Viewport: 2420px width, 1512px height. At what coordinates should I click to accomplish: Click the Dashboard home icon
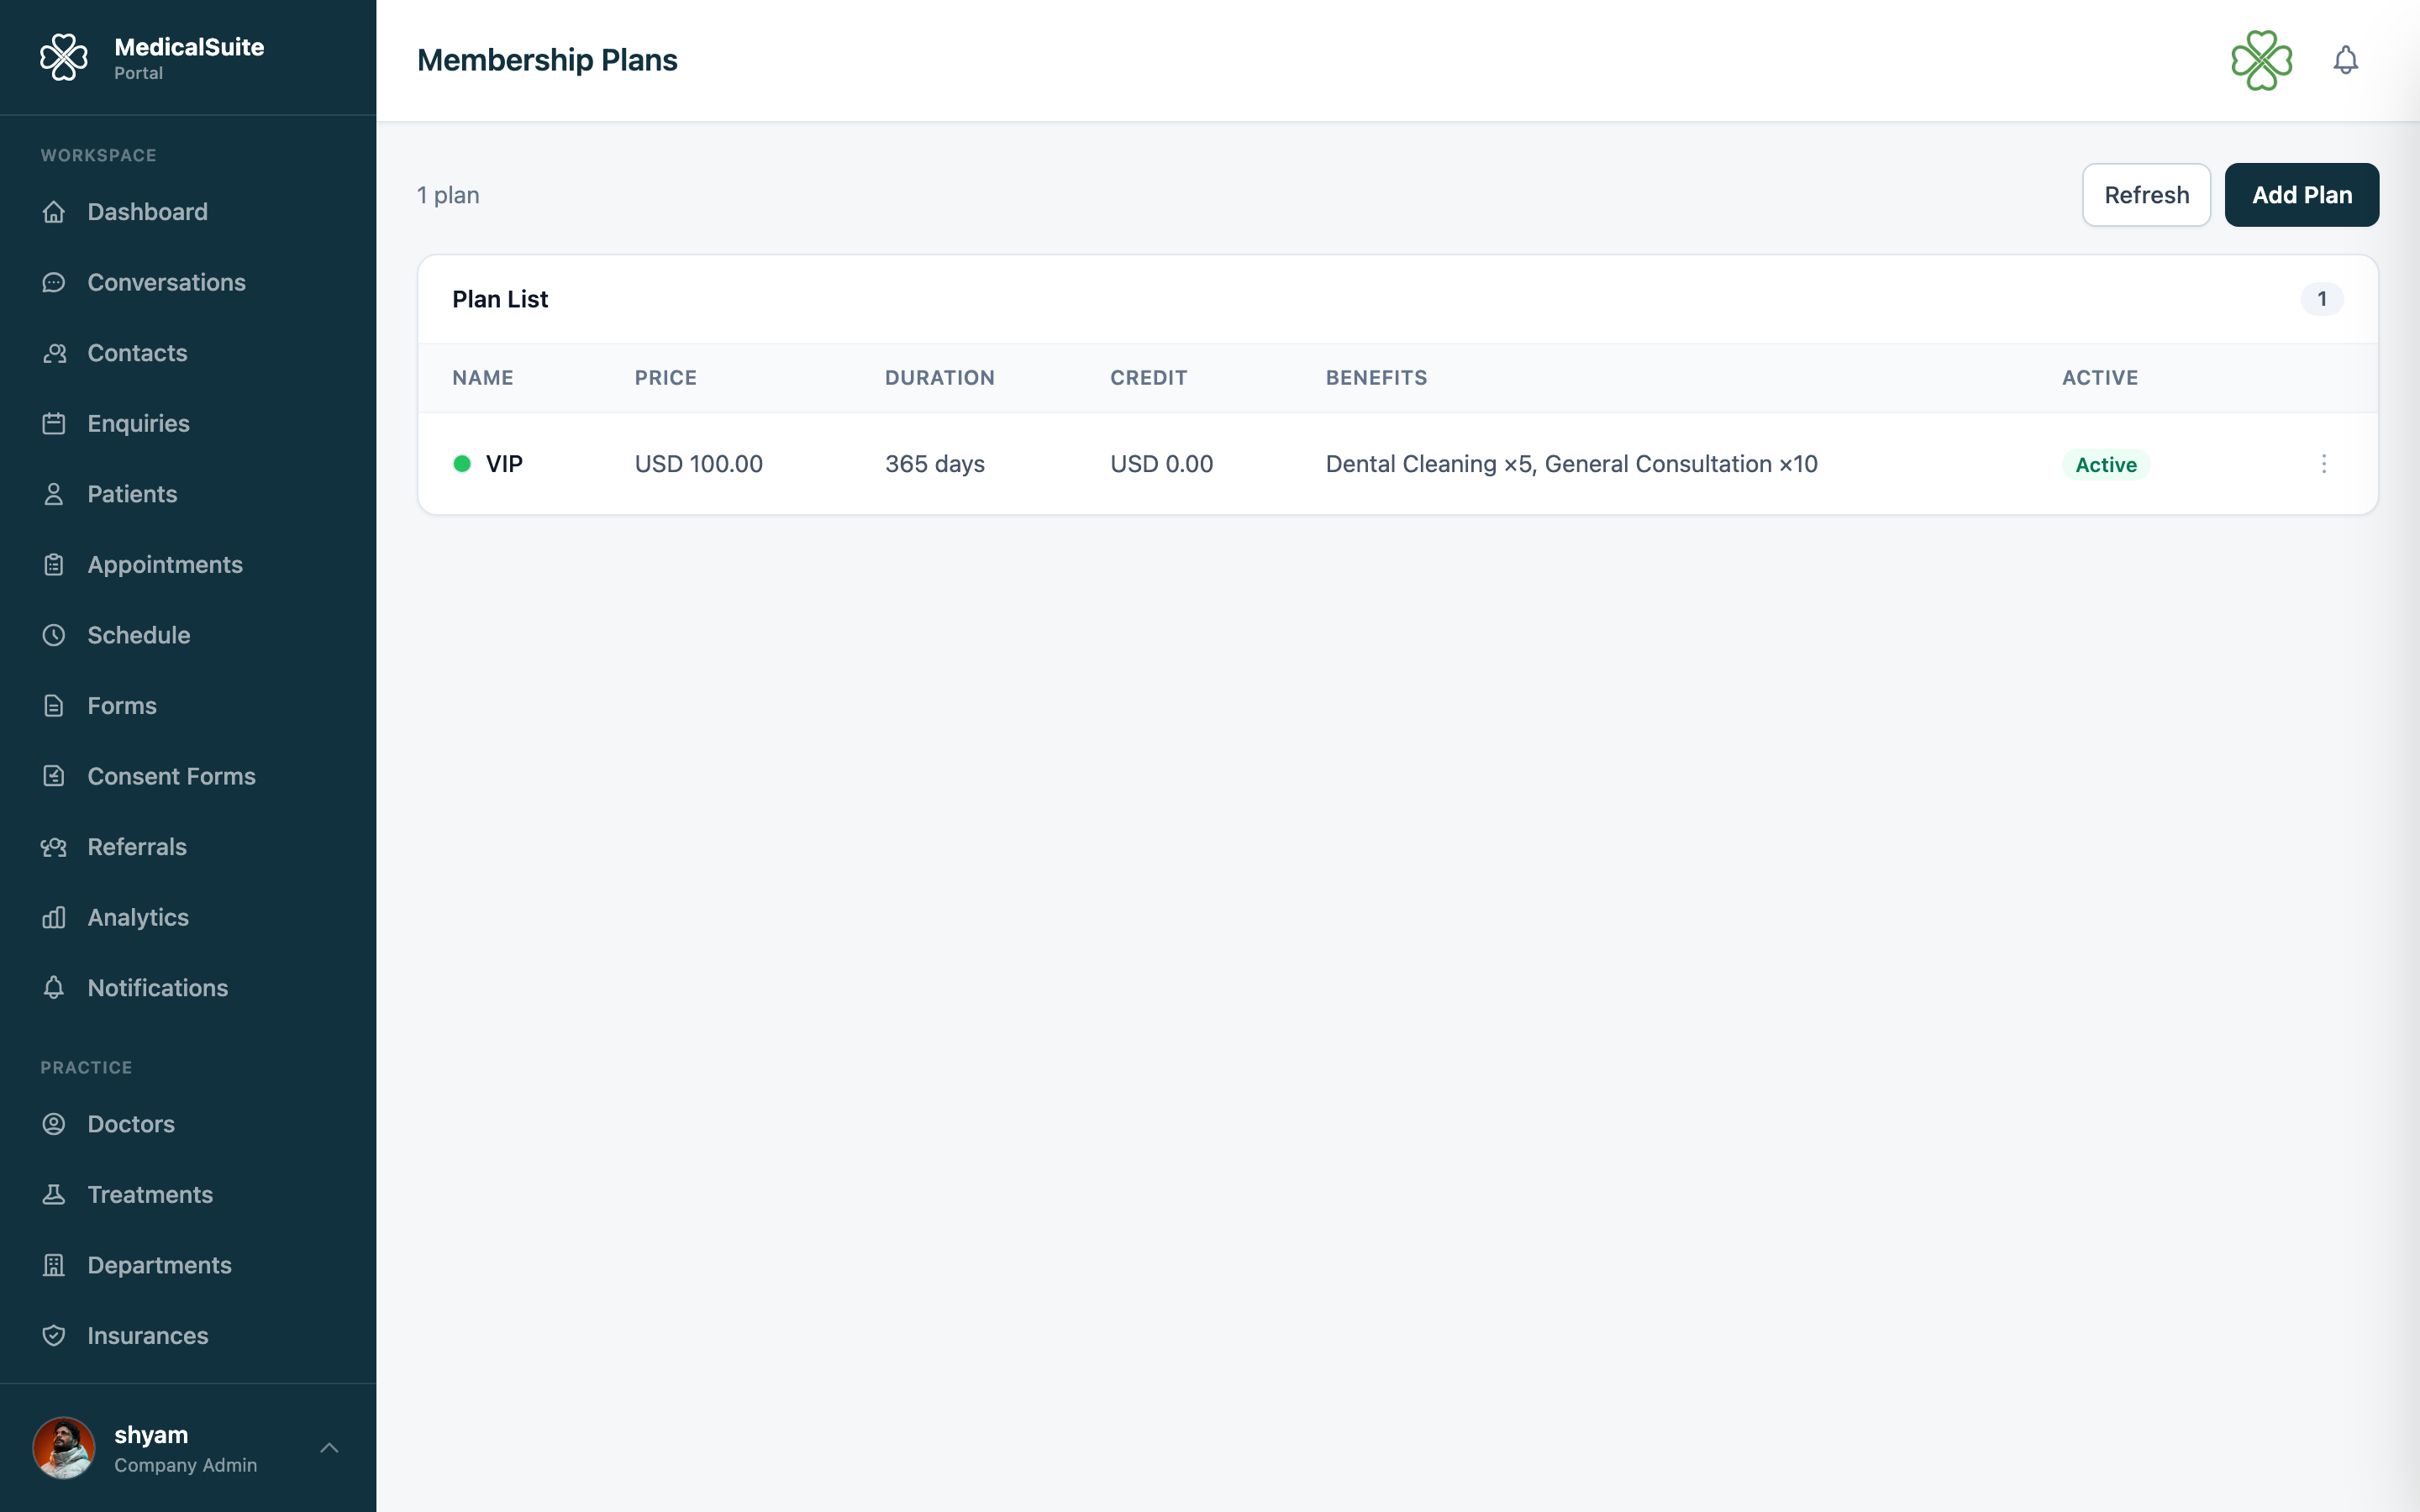pos(54,212)
